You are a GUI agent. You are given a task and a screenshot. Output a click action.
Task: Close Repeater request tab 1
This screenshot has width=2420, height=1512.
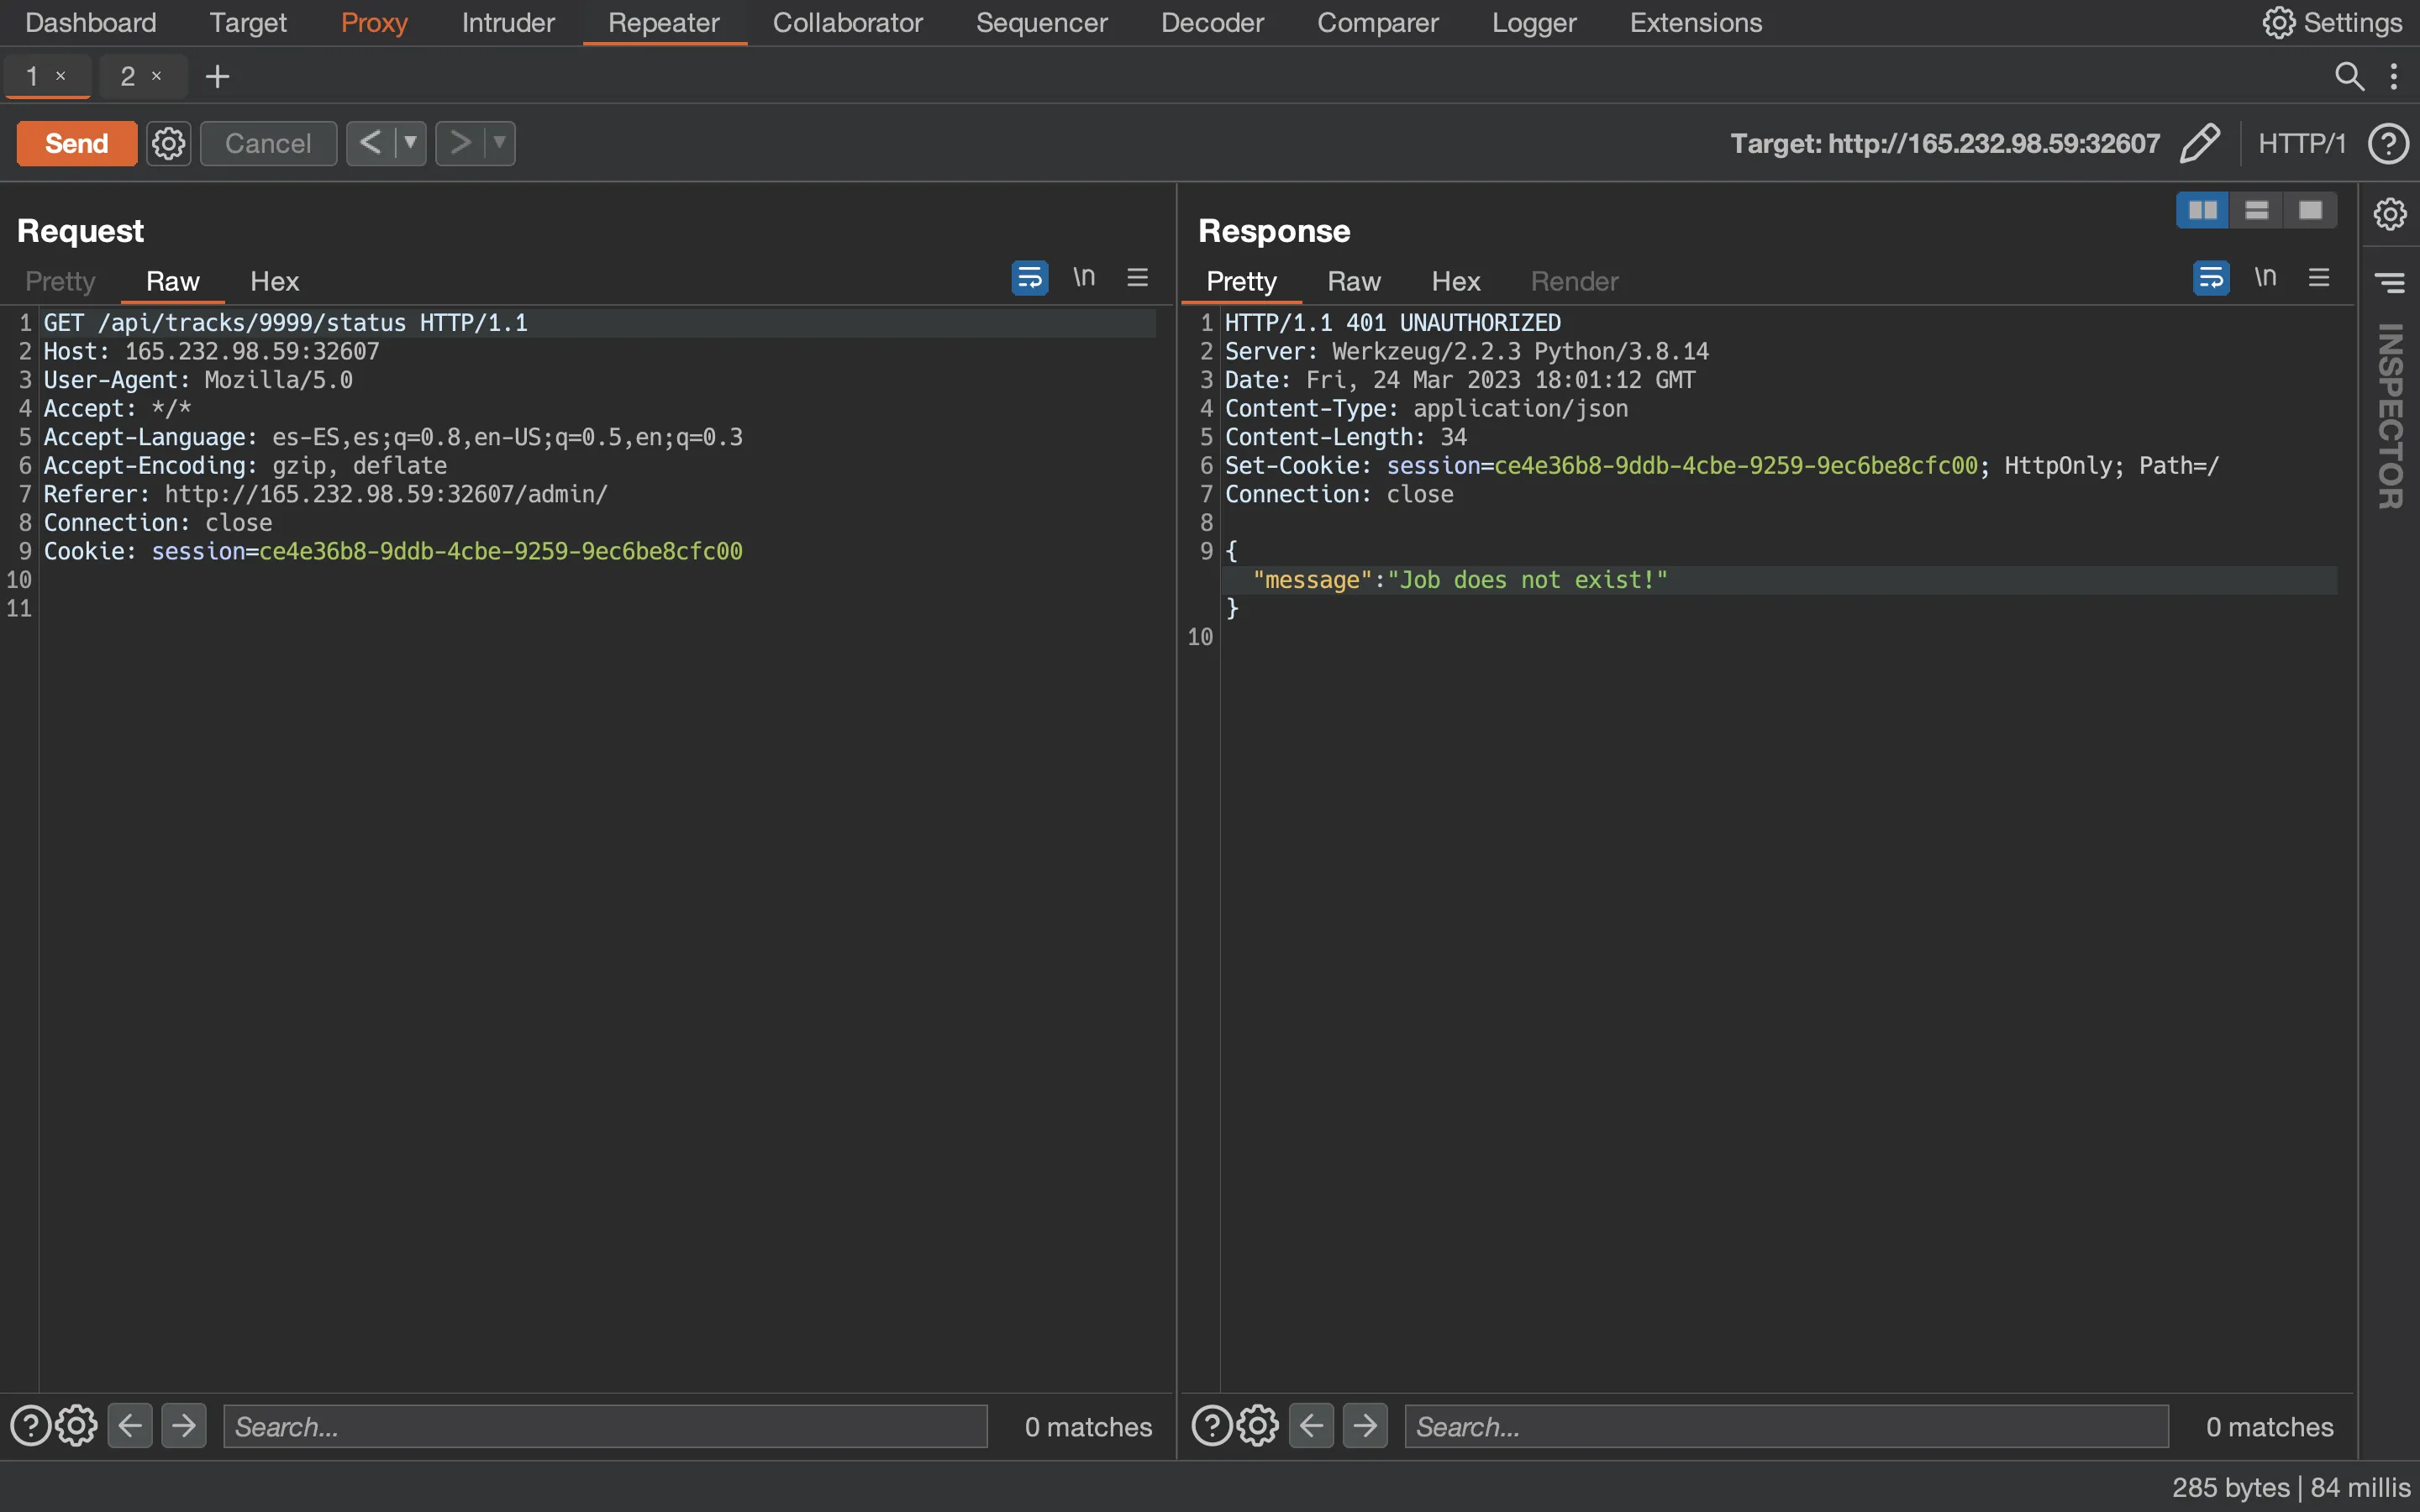point(61,76)
